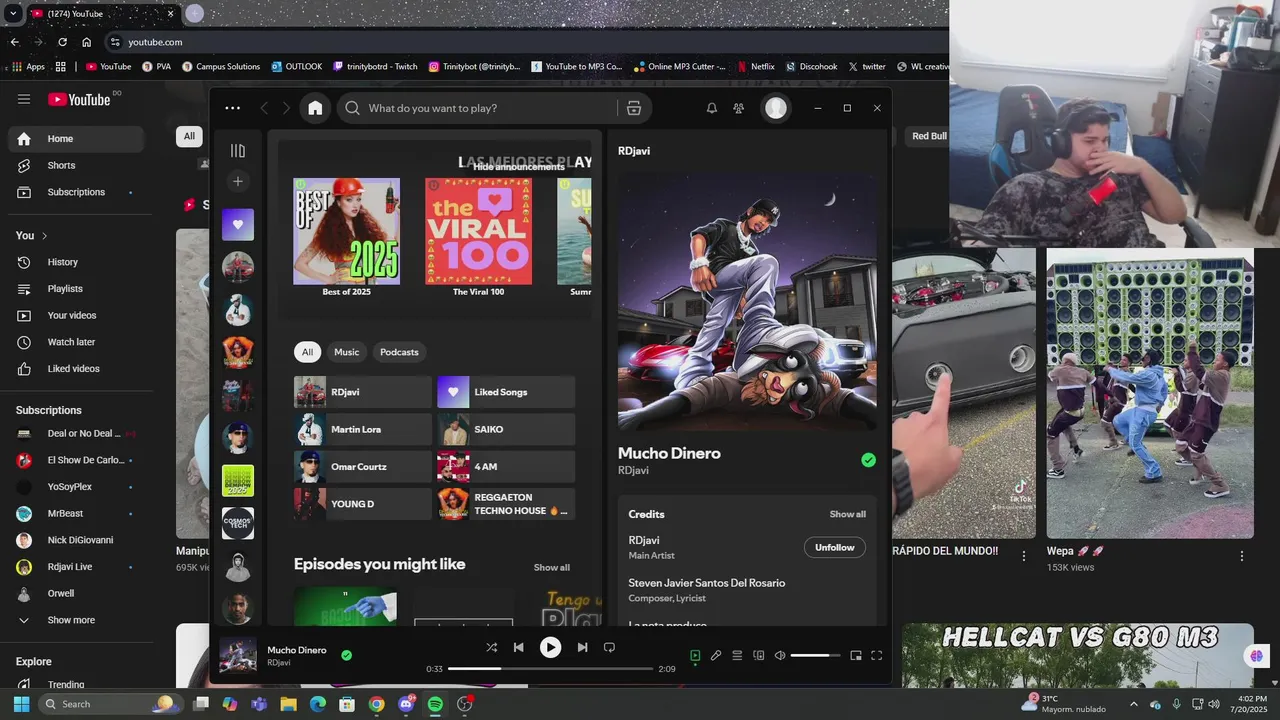Toggle green saved checkmark beside Mucho Dinero title

868,460
